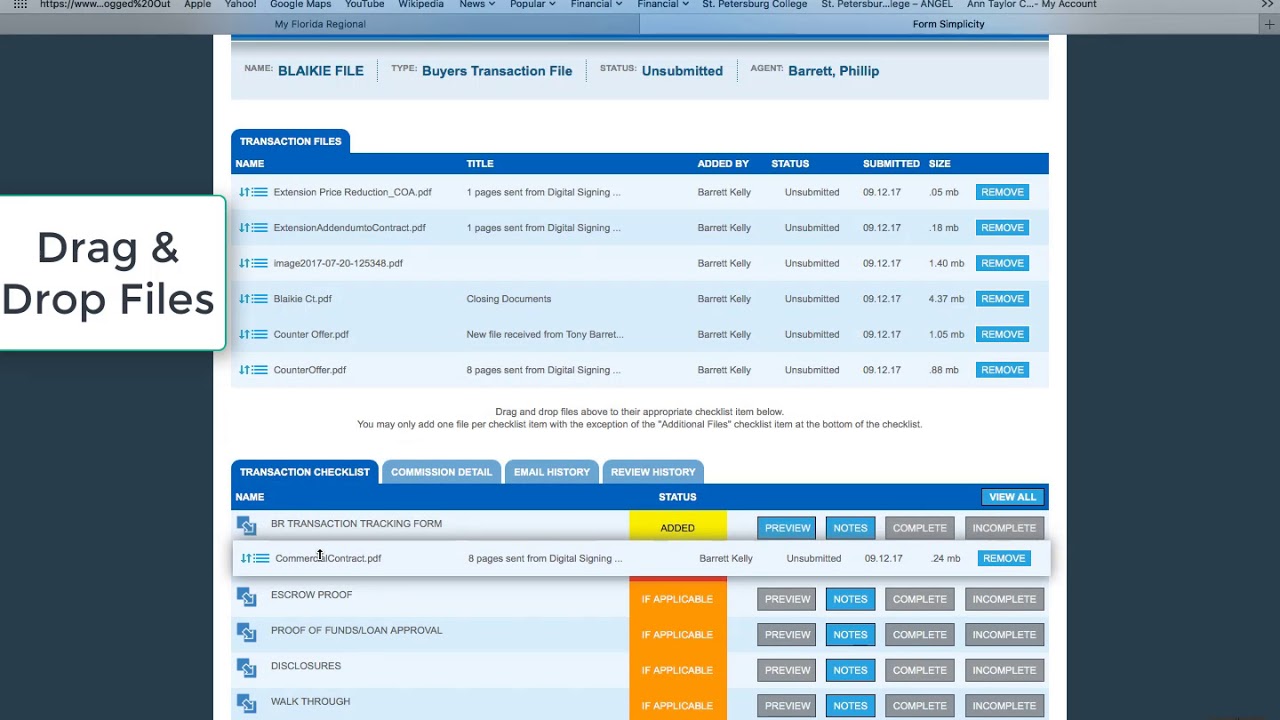Remove Blaikie Ct.pdf file

[x=1002, y=299]
